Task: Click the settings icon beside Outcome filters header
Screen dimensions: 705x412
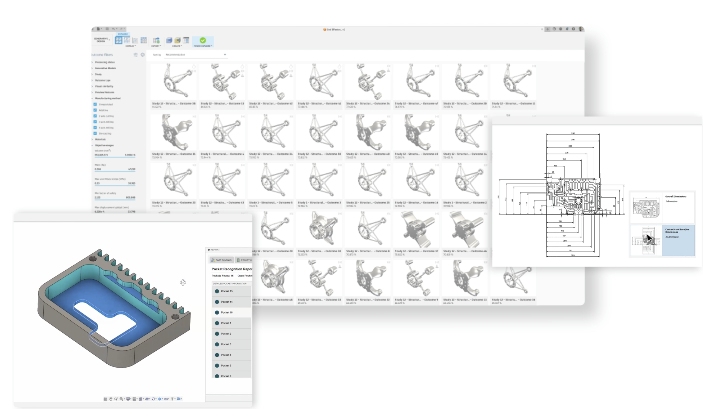Action: (141, 54)
